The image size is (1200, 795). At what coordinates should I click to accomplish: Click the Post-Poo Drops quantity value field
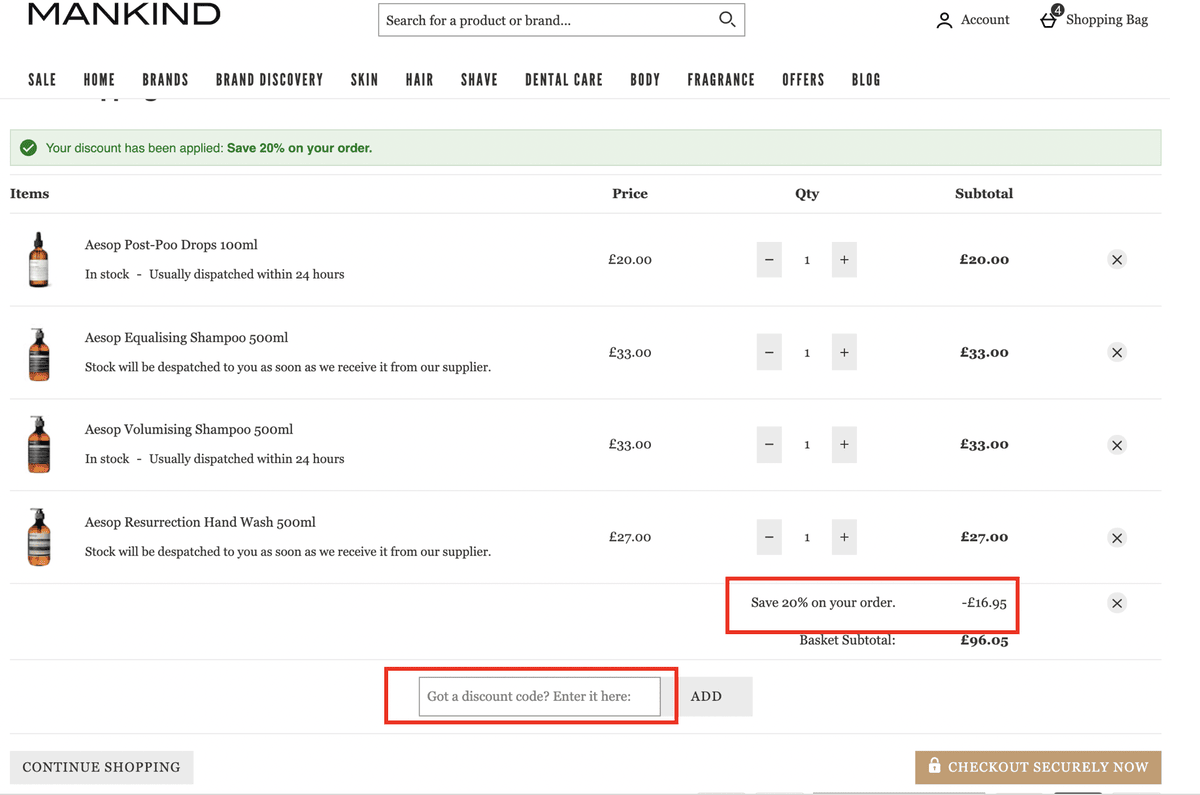coord(807,260)
